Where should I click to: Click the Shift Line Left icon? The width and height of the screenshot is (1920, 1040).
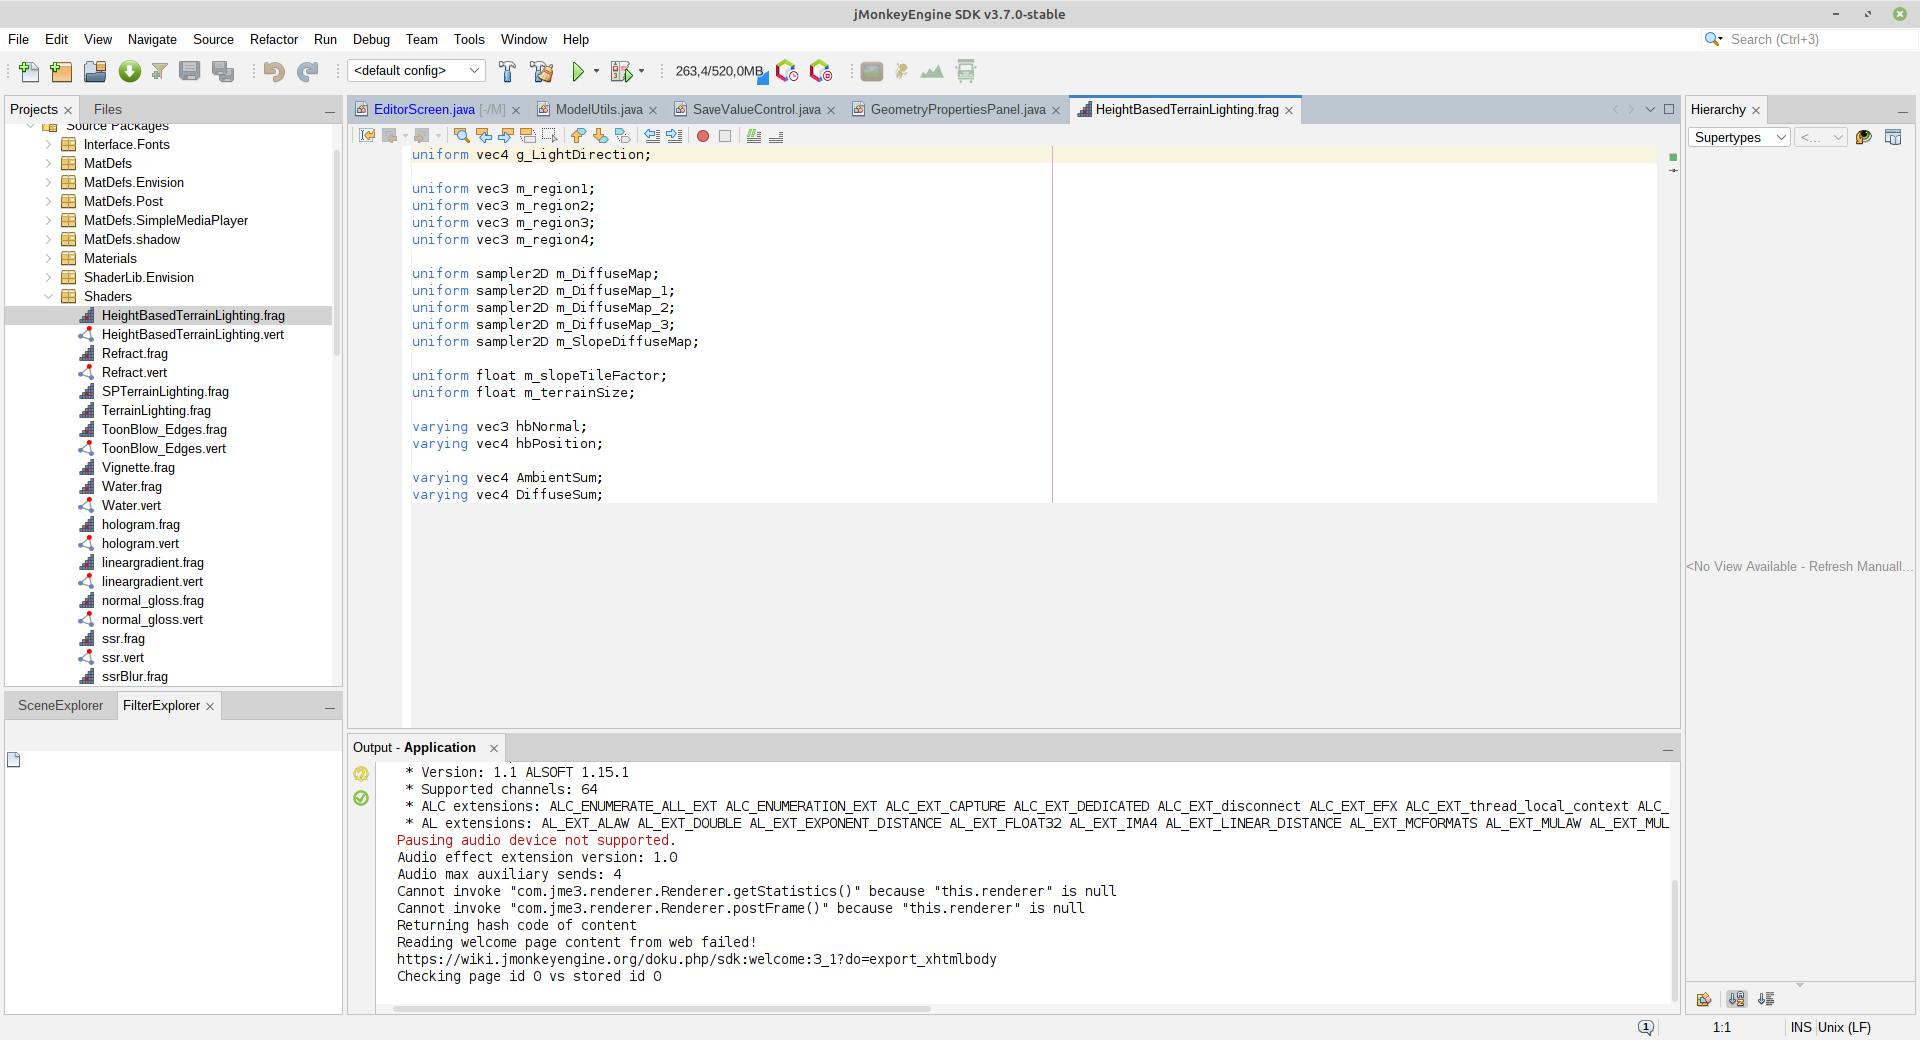(652, 135)
